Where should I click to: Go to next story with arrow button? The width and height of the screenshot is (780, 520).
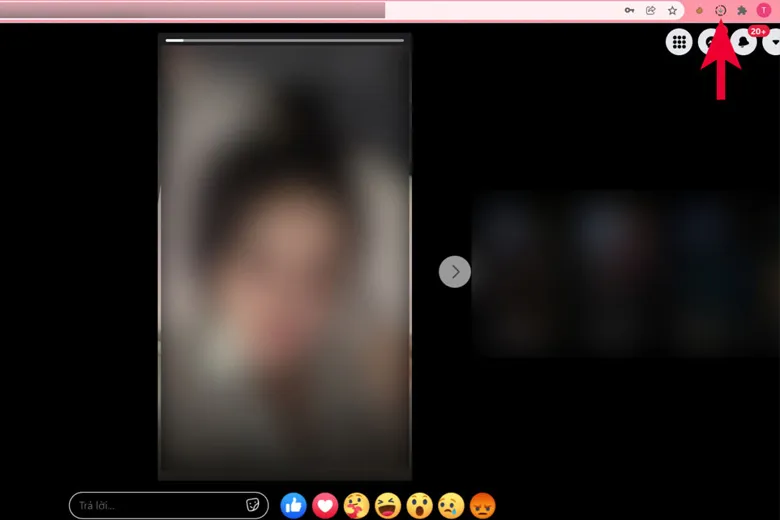click(x=455, y=272)
